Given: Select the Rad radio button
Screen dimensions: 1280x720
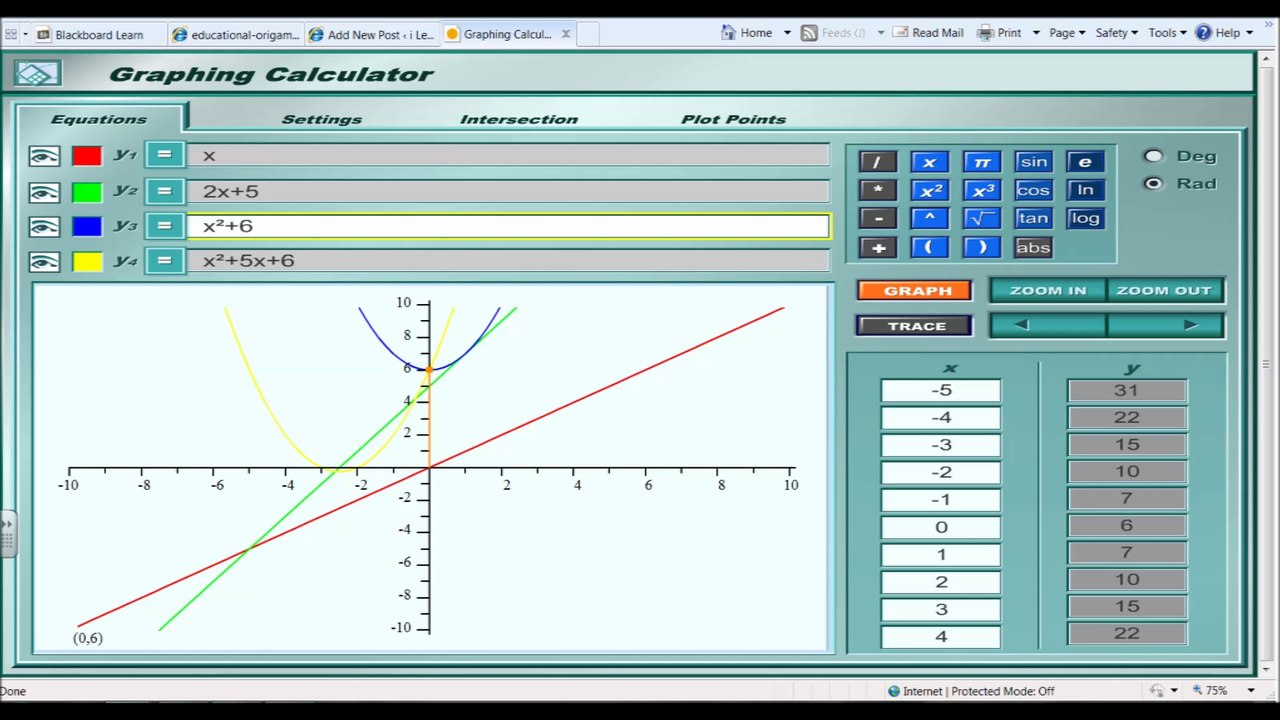Looking at the screenshot, I should click(1154, 184).
